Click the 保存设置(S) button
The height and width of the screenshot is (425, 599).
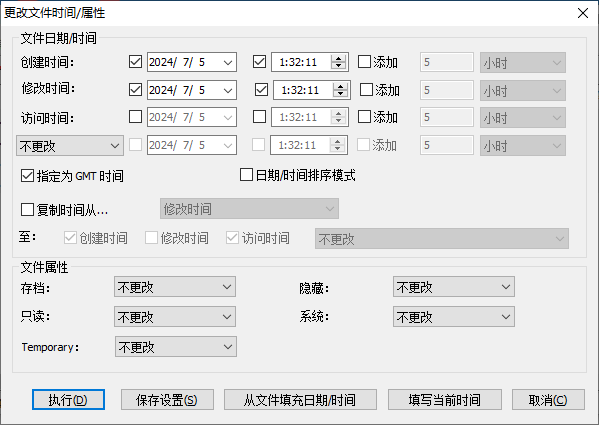167,400
